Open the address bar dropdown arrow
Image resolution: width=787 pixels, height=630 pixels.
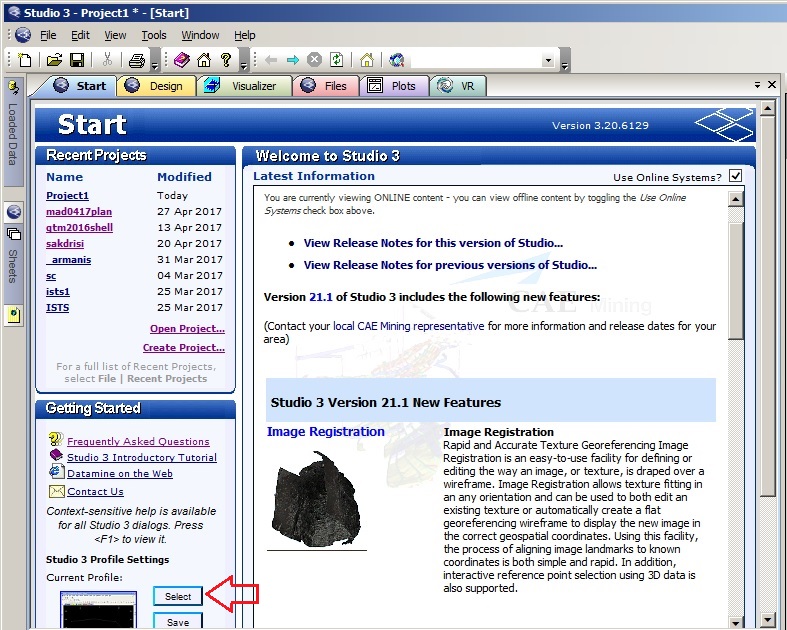click(x=548, y=60)
